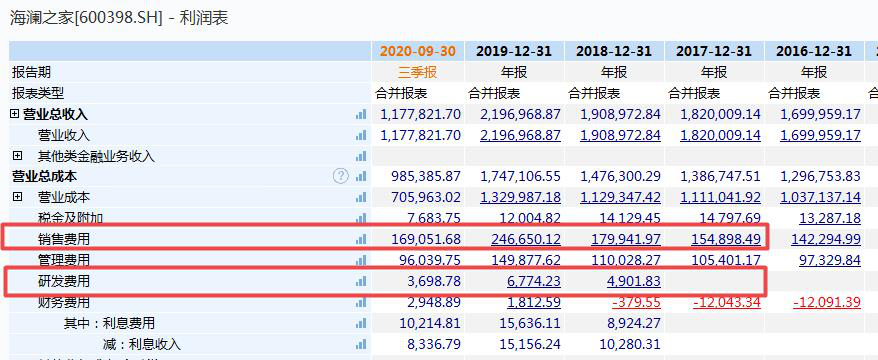
Task: Select the 销售费用 row label
Action: (x=64, y=239)
